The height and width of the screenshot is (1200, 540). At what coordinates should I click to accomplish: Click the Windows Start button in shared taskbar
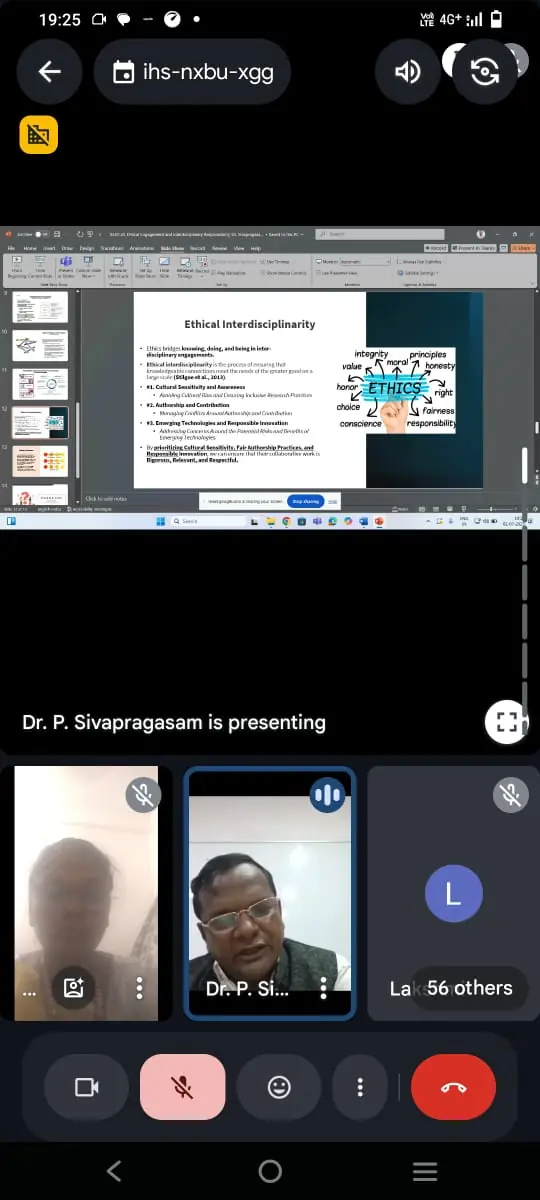(160, 521)
